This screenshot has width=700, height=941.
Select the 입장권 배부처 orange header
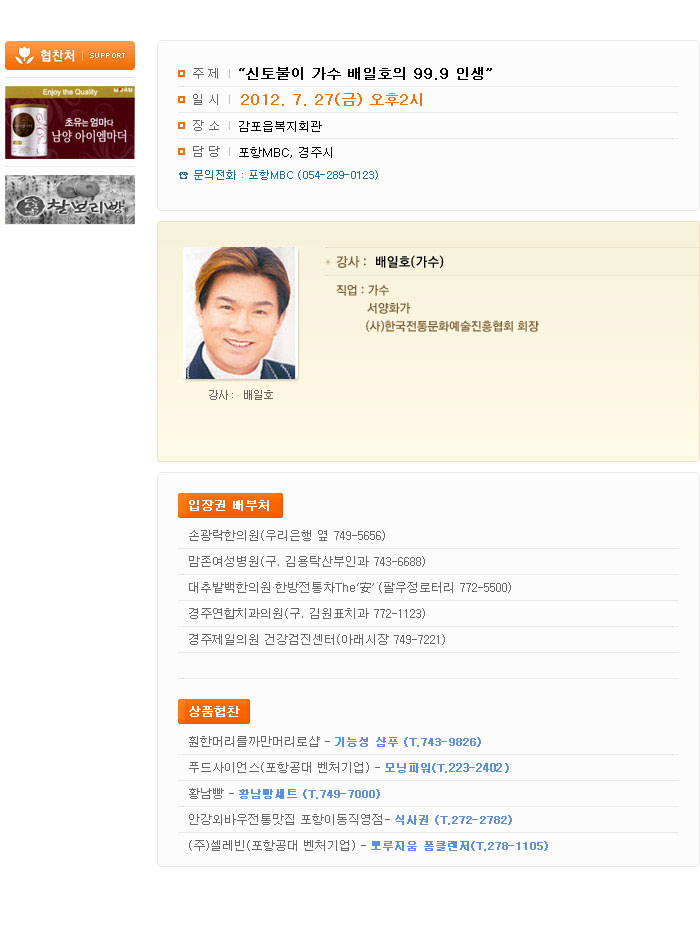click(230, 505)
